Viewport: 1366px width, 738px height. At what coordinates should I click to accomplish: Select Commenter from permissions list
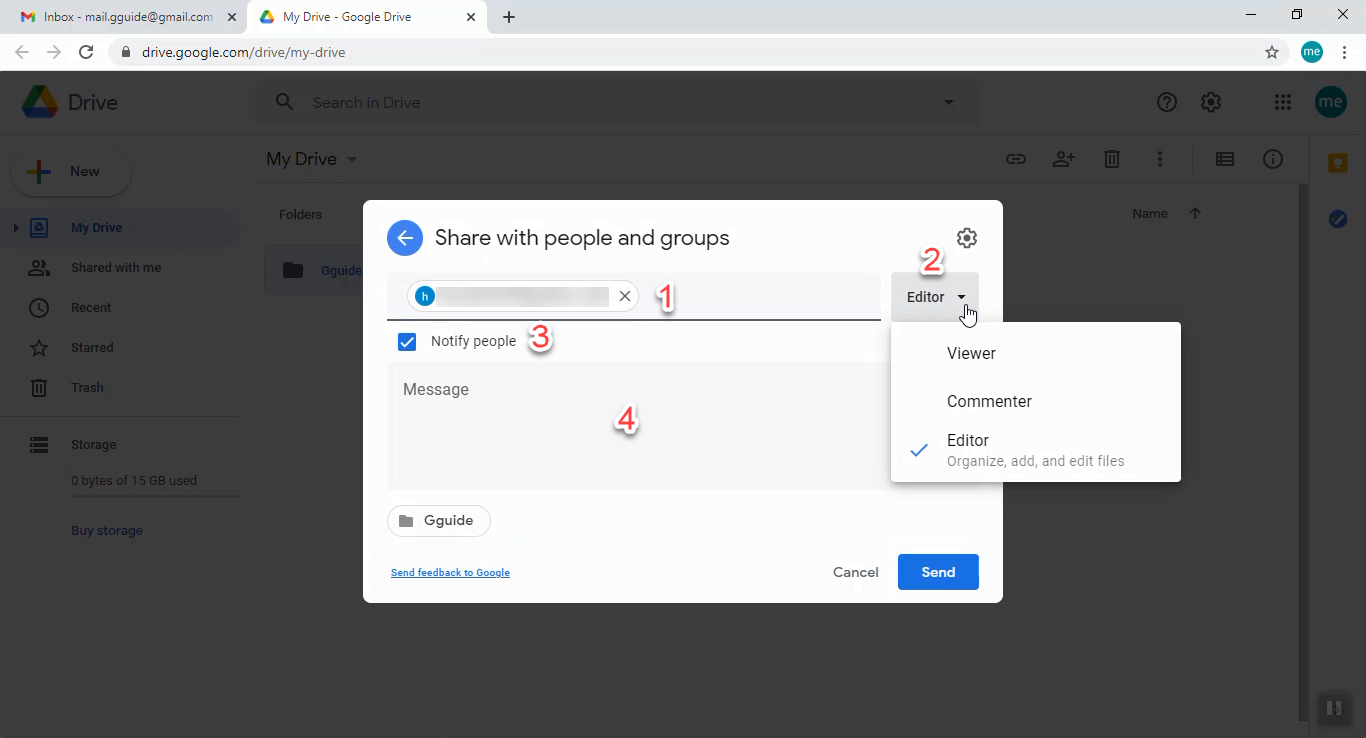(988, 401)
